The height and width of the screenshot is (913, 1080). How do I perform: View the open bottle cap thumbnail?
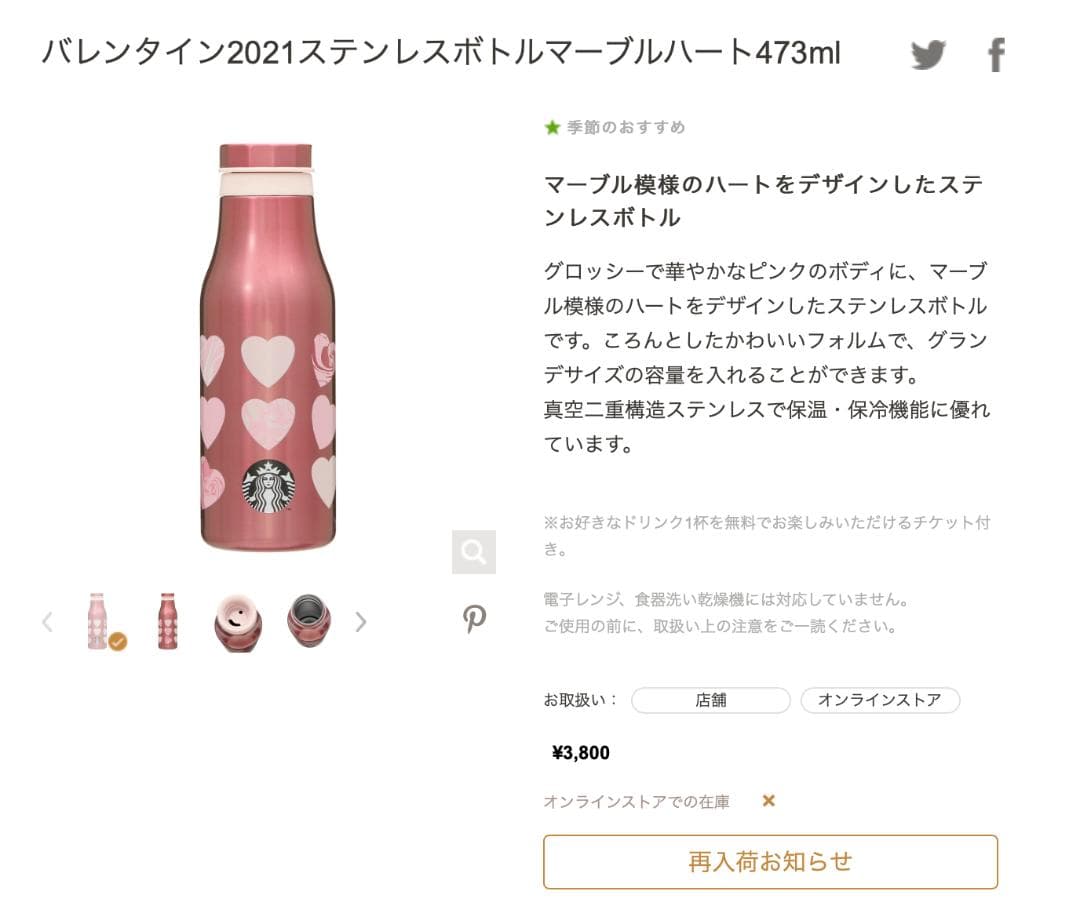tap(237, 622)
